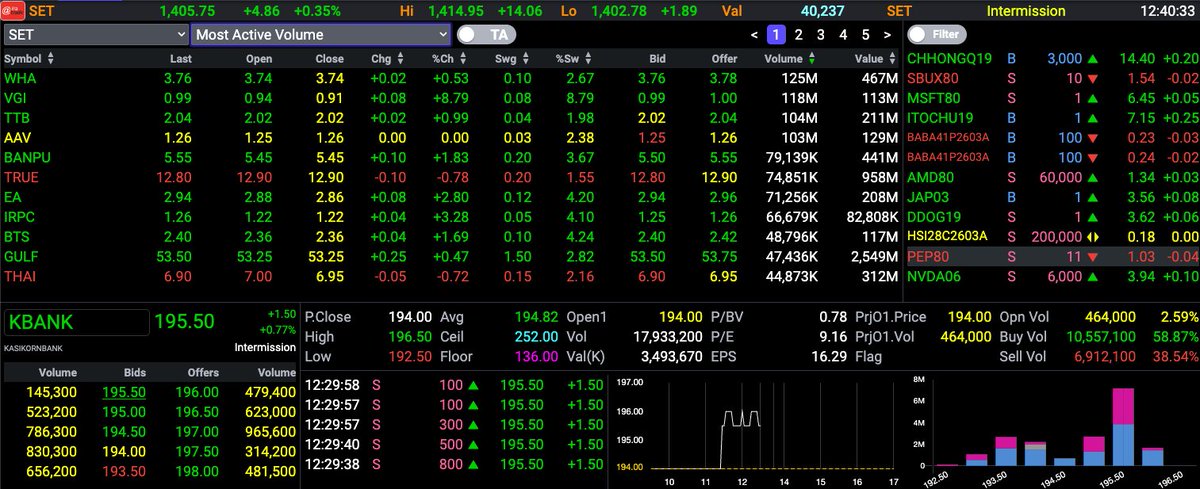
Task: Select the IRPC symbol
Action: pos(20,217)
